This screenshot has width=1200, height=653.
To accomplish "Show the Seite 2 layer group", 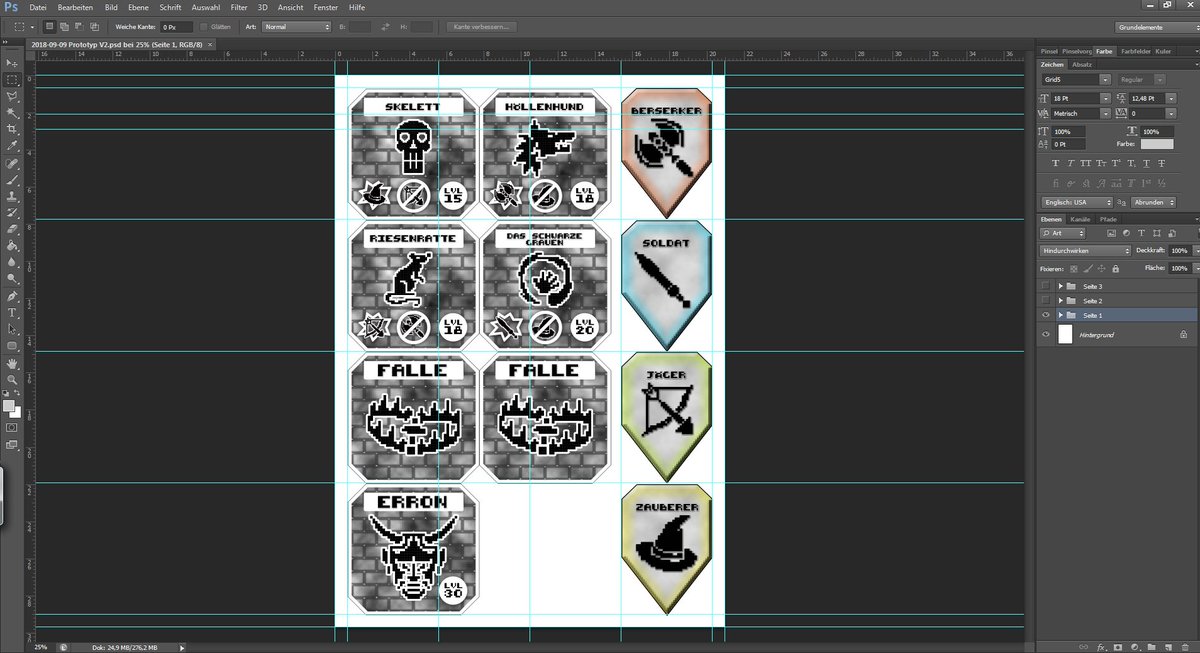I will pyautogui.click(x=1046, y=300).
